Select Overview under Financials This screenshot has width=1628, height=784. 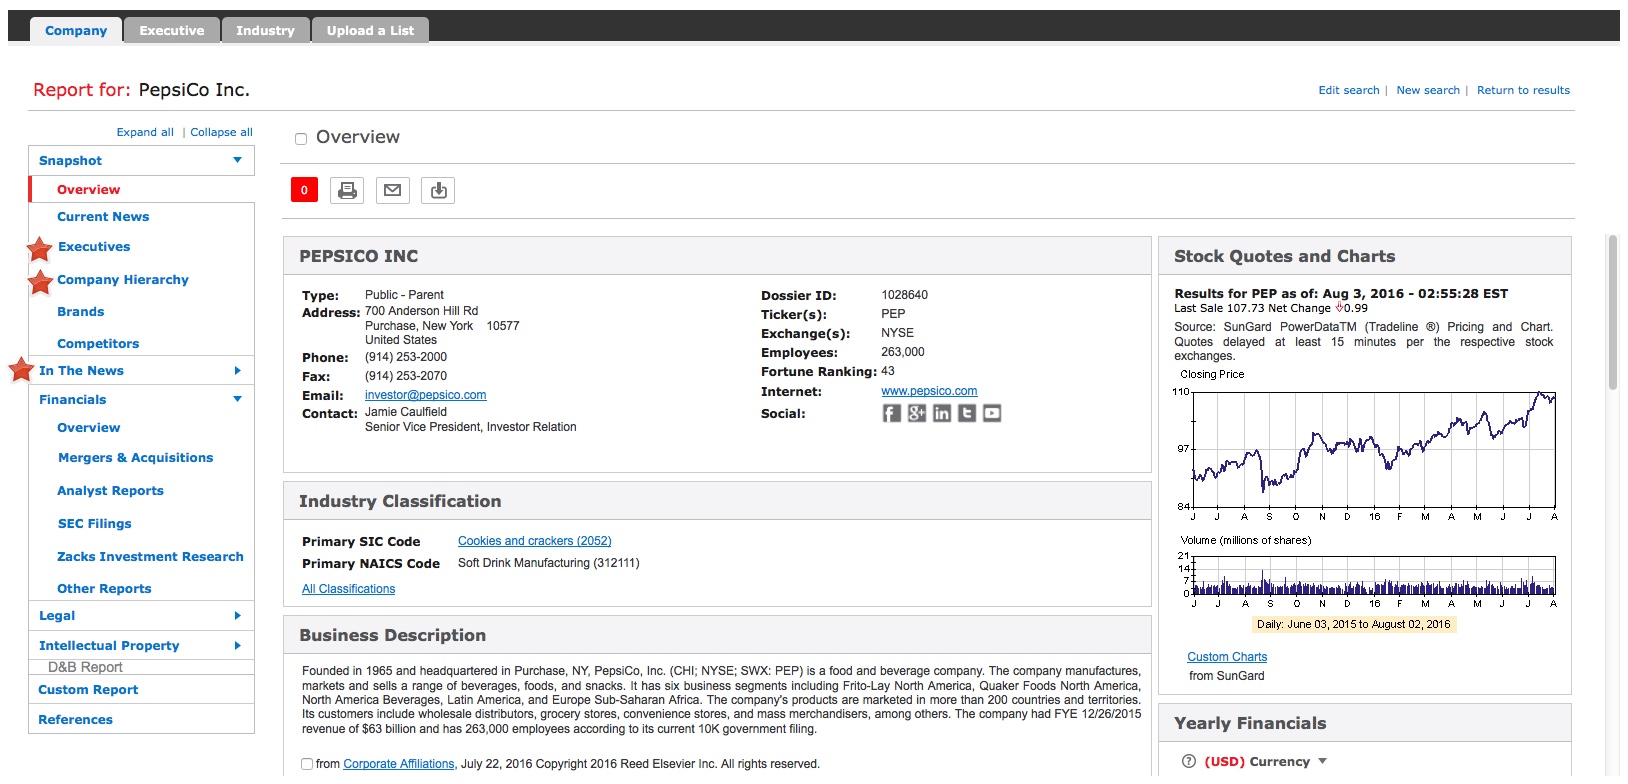coord(88,427)
